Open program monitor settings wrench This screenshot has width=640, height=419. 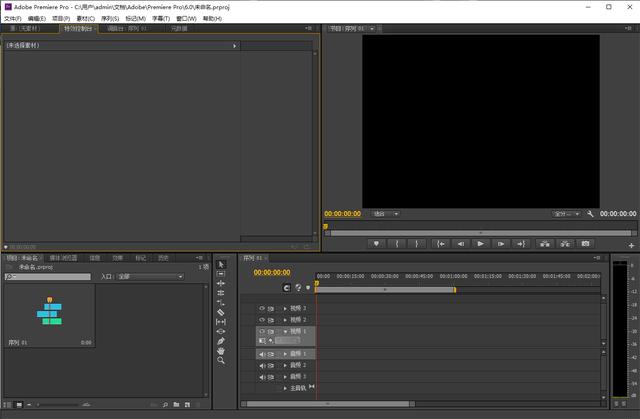(591, 213)
